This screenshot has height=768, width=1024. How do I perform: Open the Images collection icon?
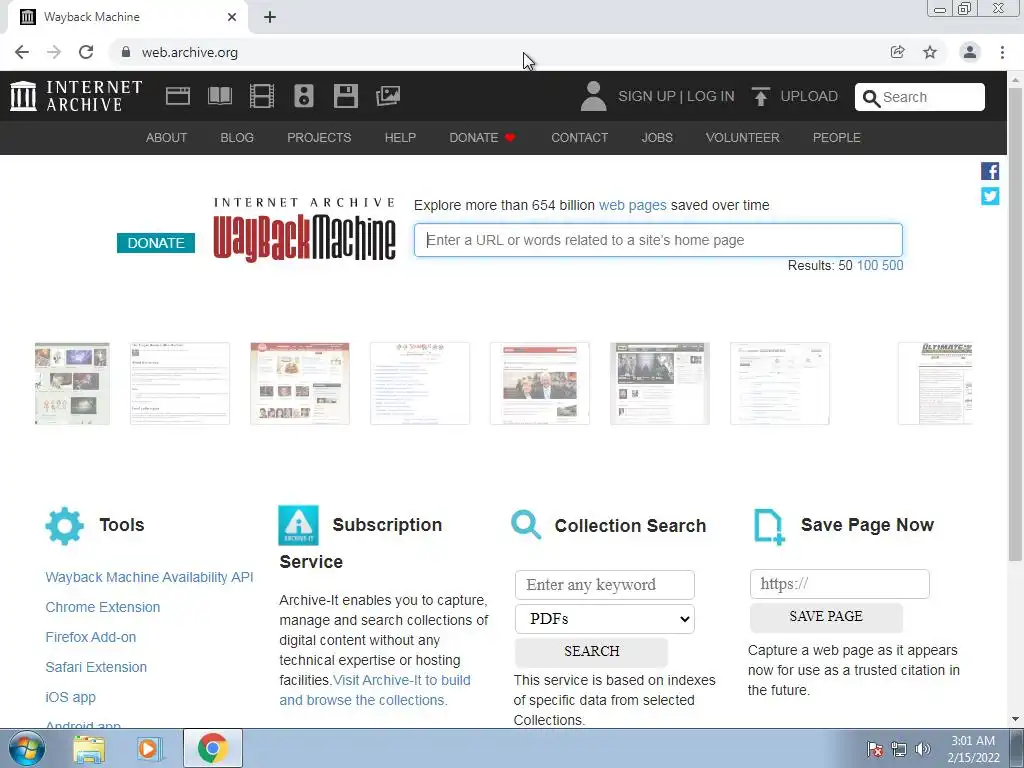point(388,96)
